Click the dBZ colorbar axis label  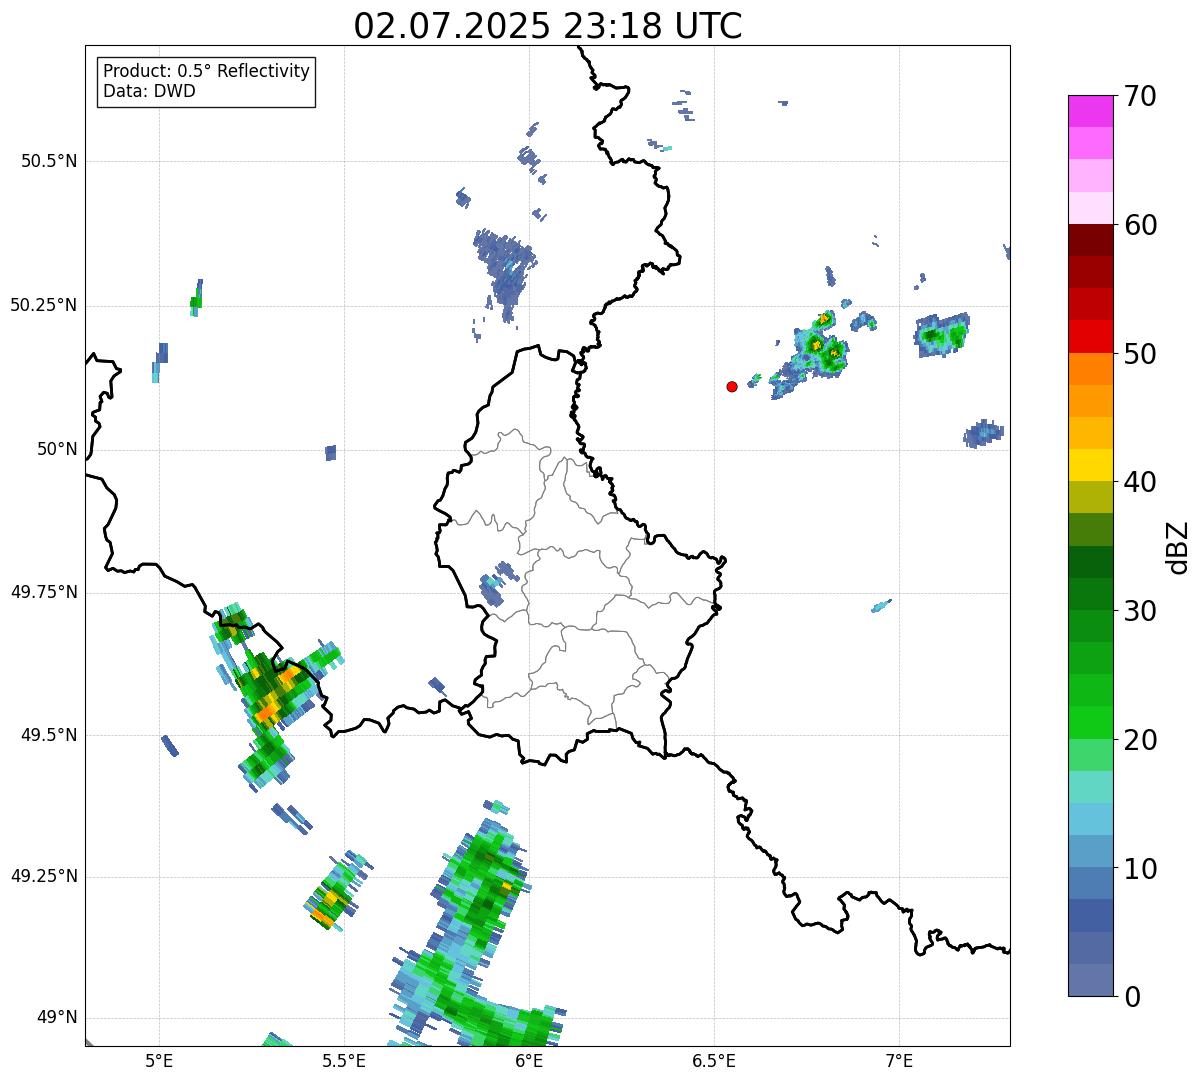1178,547
